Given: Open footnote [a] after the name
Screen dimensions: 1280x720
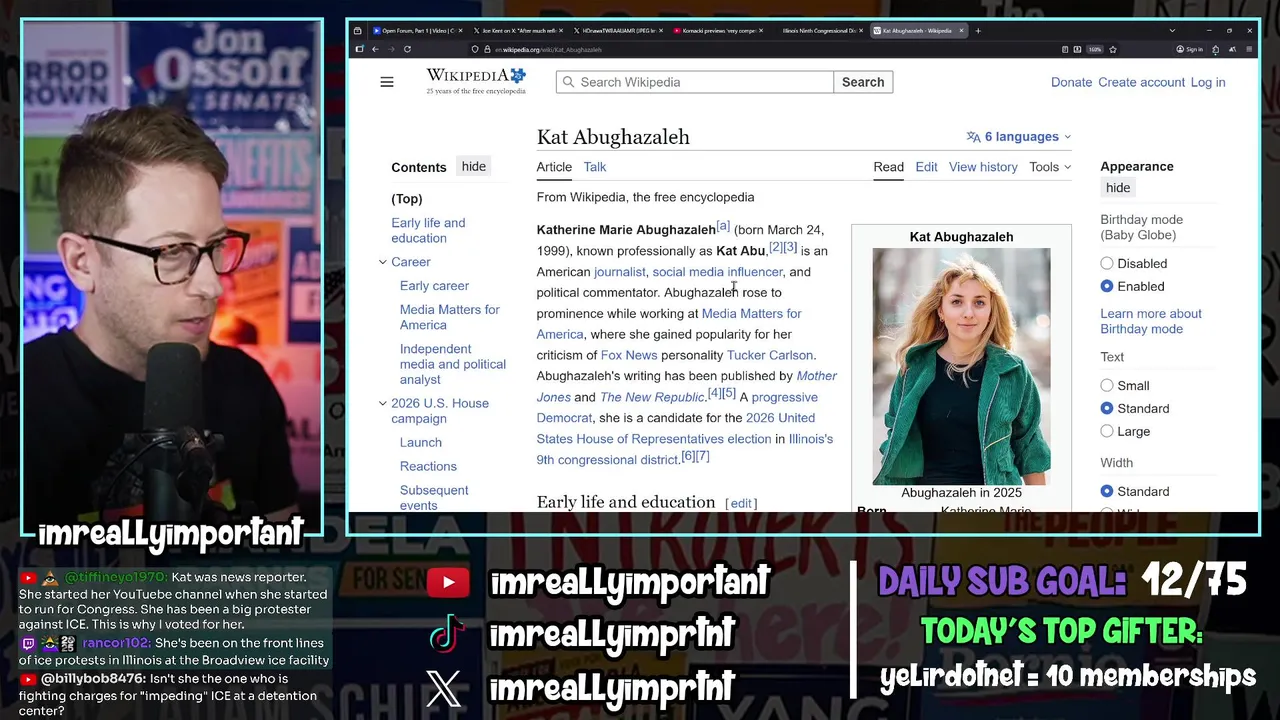Looking at the screenshot, I should point(723,226).
